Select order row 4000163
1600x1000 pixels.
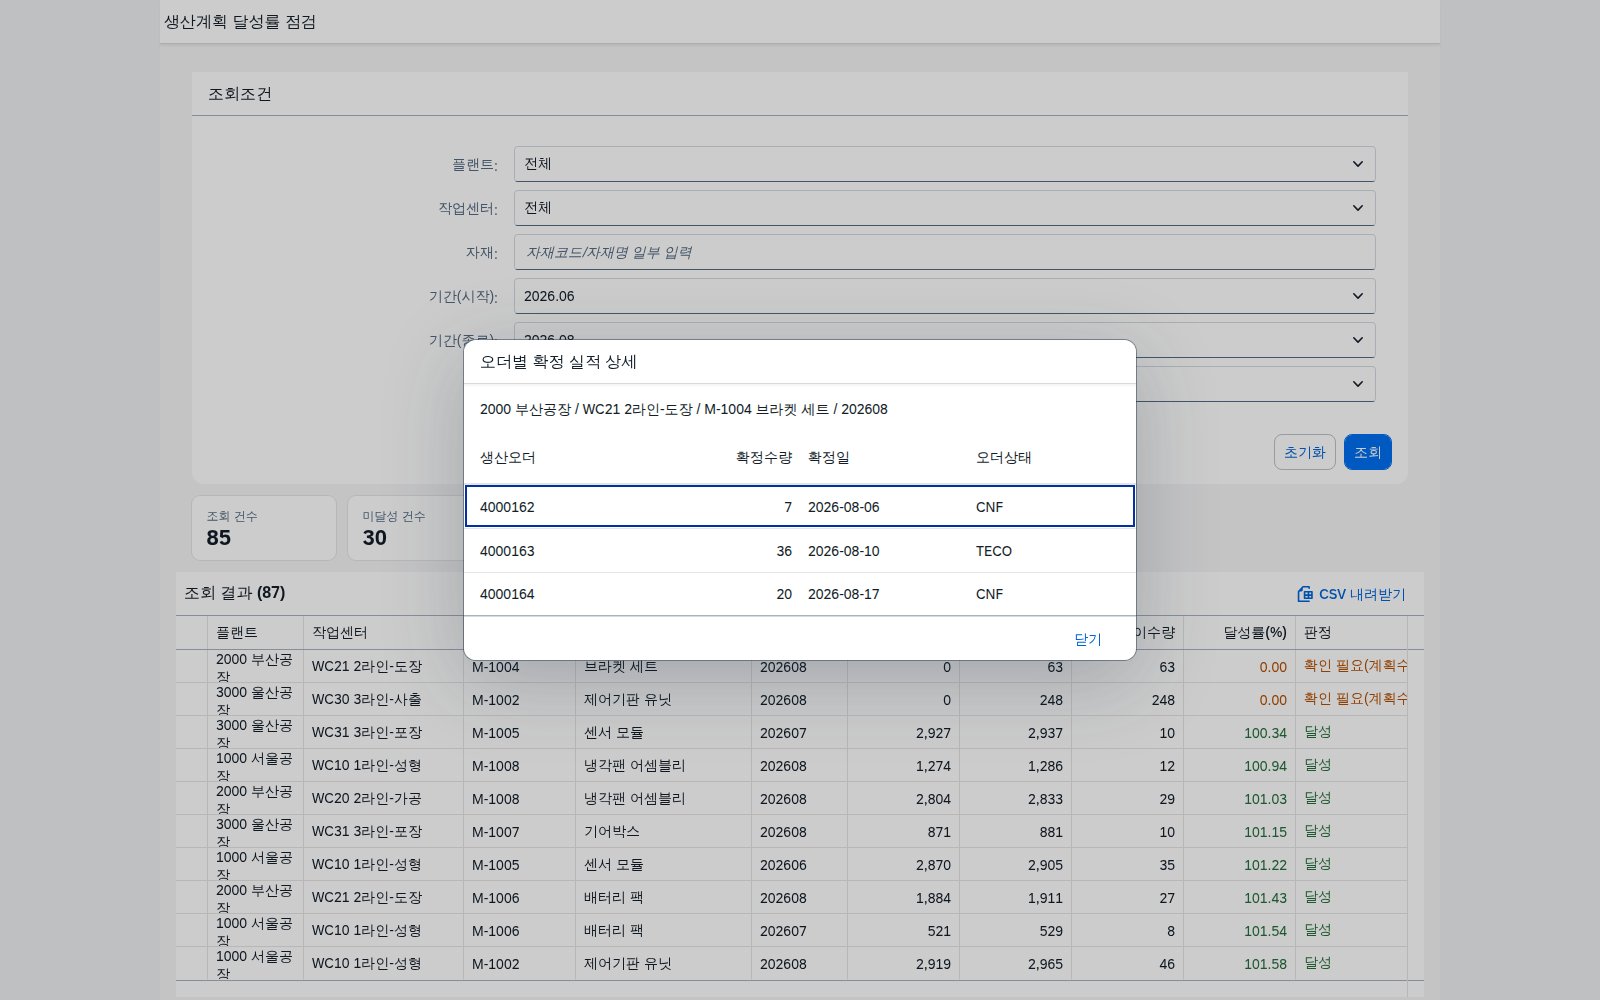[x=800, y=551]
